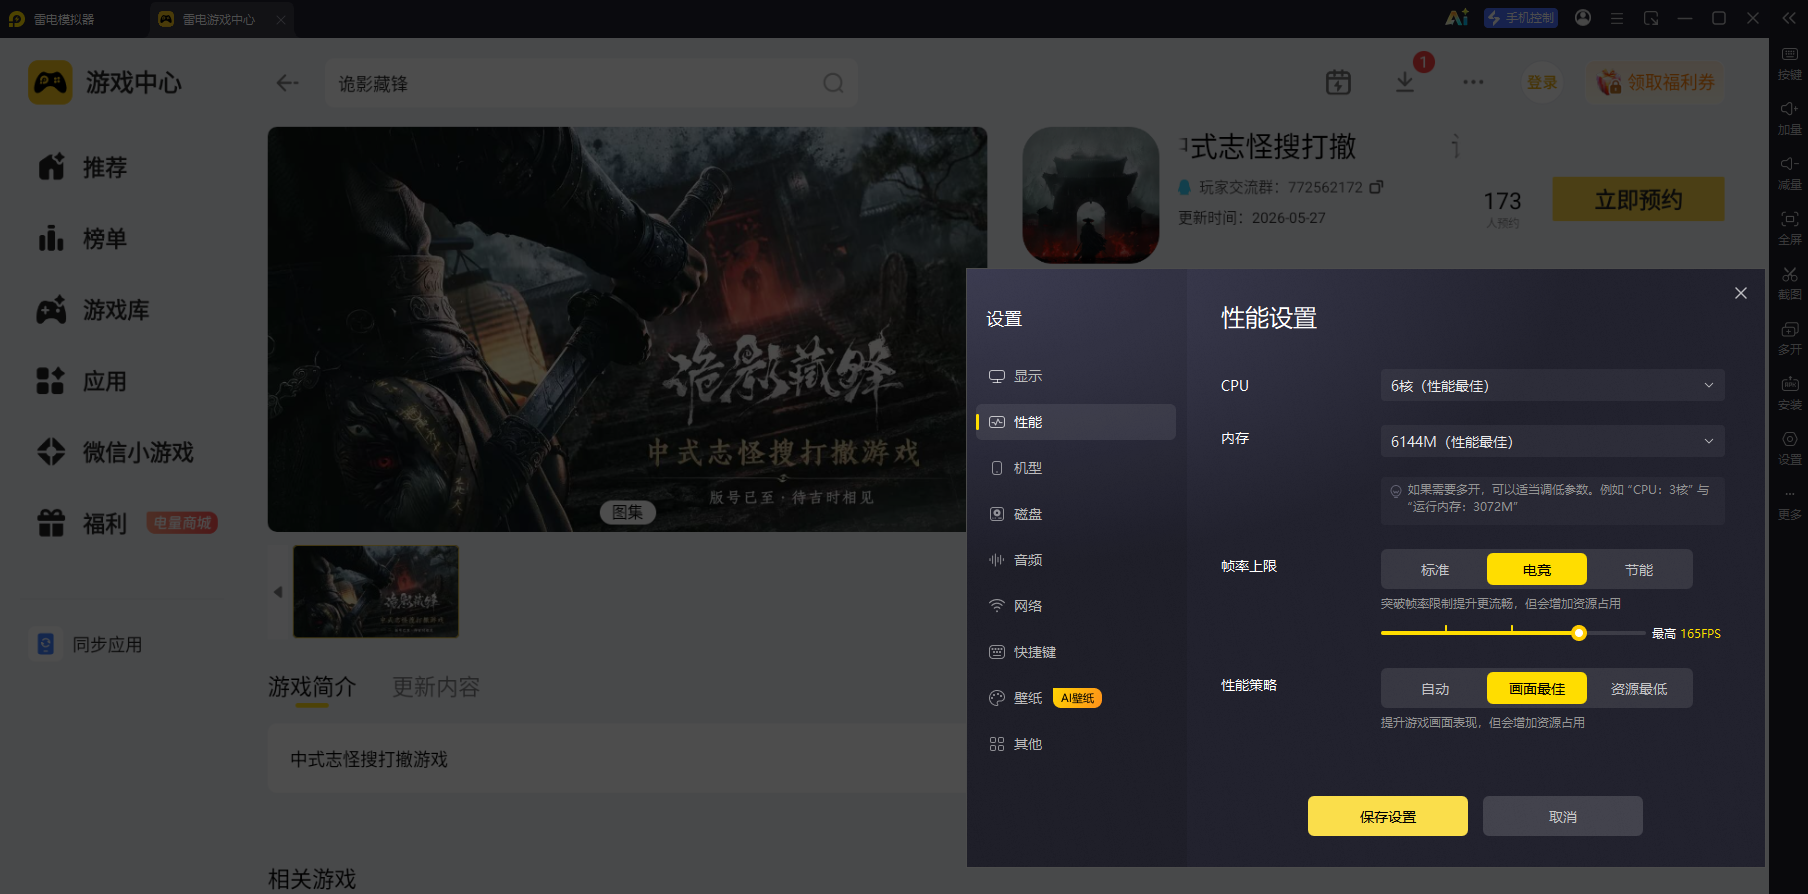
Task: Enter 全屏 fullscreen mode from the sidebar
Action: click(1789, 227)
